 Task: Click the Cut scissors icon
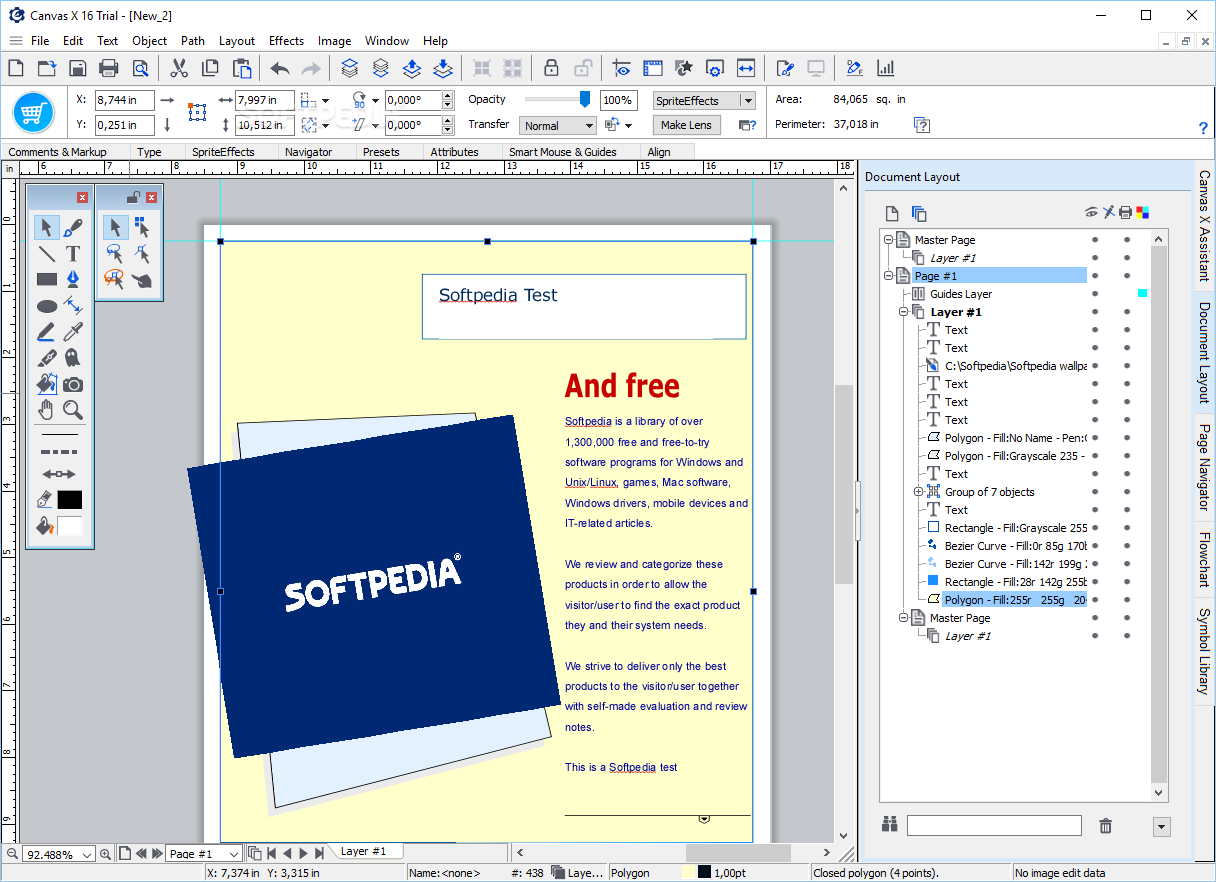click(179, 68)
